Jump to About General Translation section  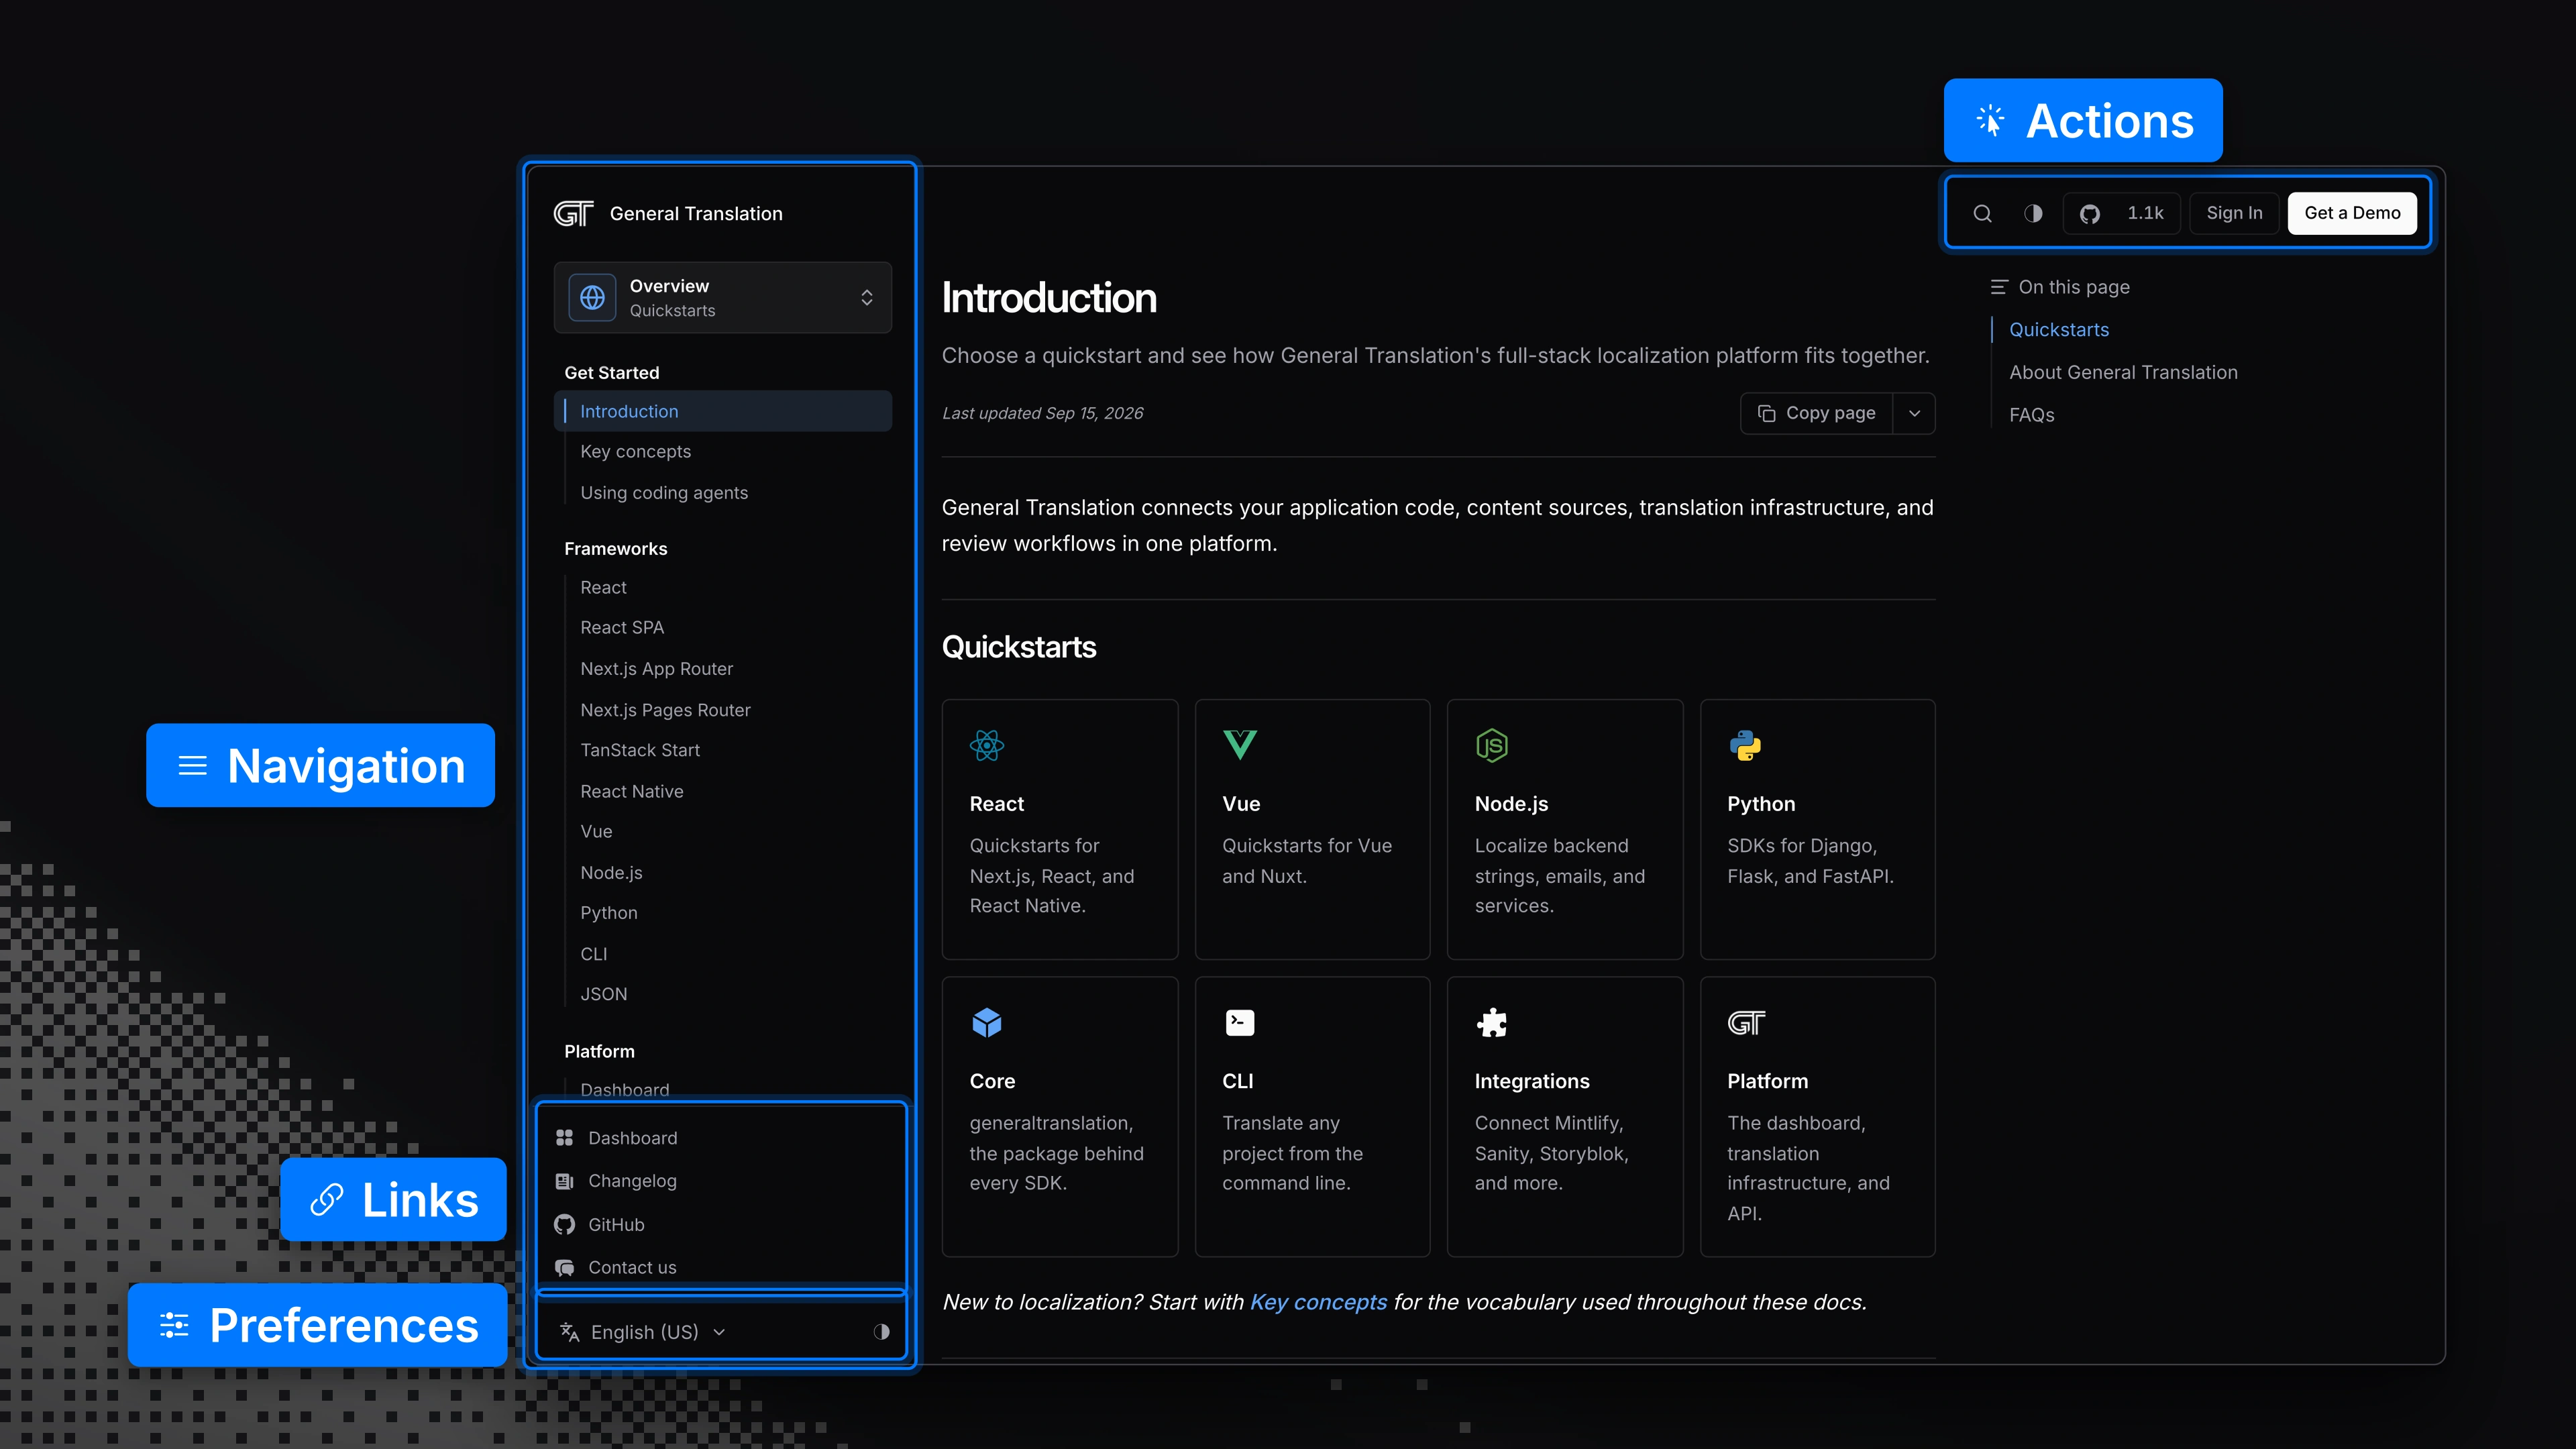pos(2123,372)
